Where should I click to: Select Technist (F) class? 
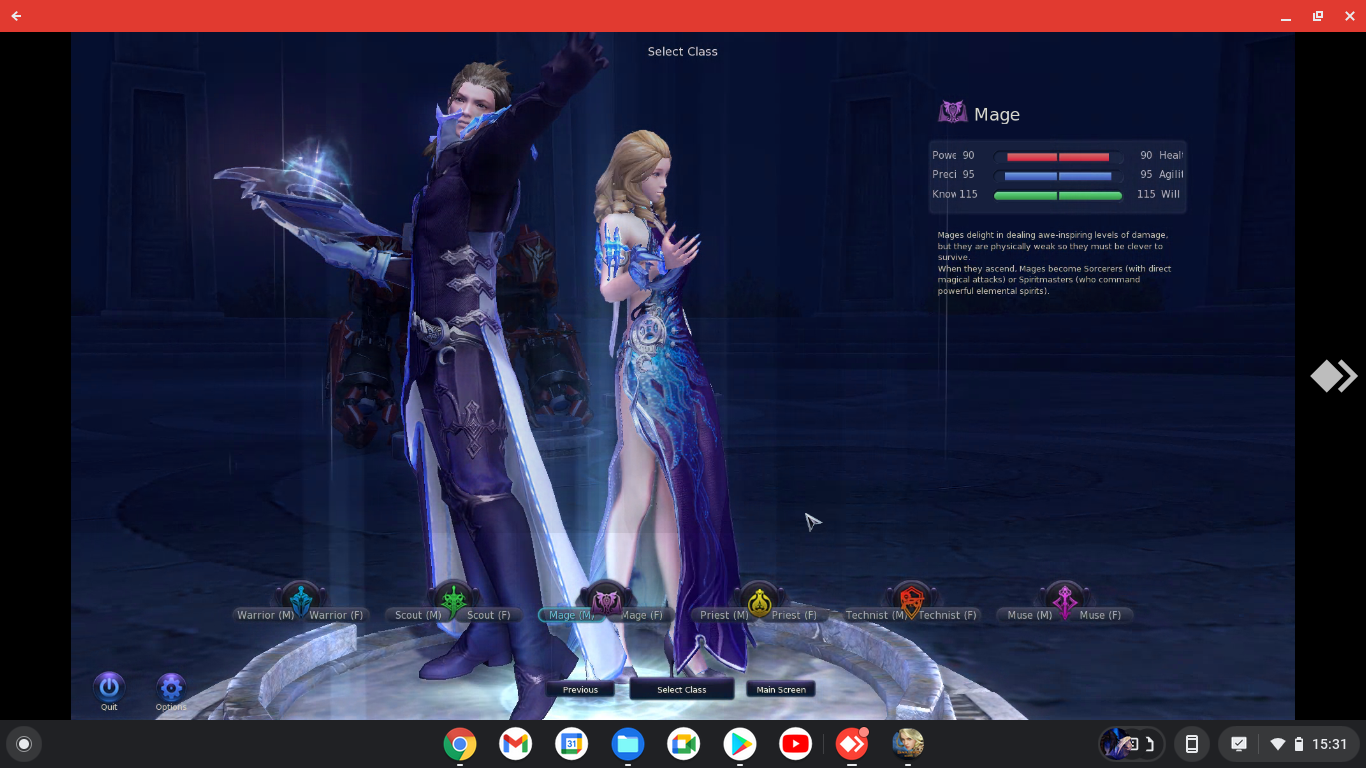(x=948, y=615)
